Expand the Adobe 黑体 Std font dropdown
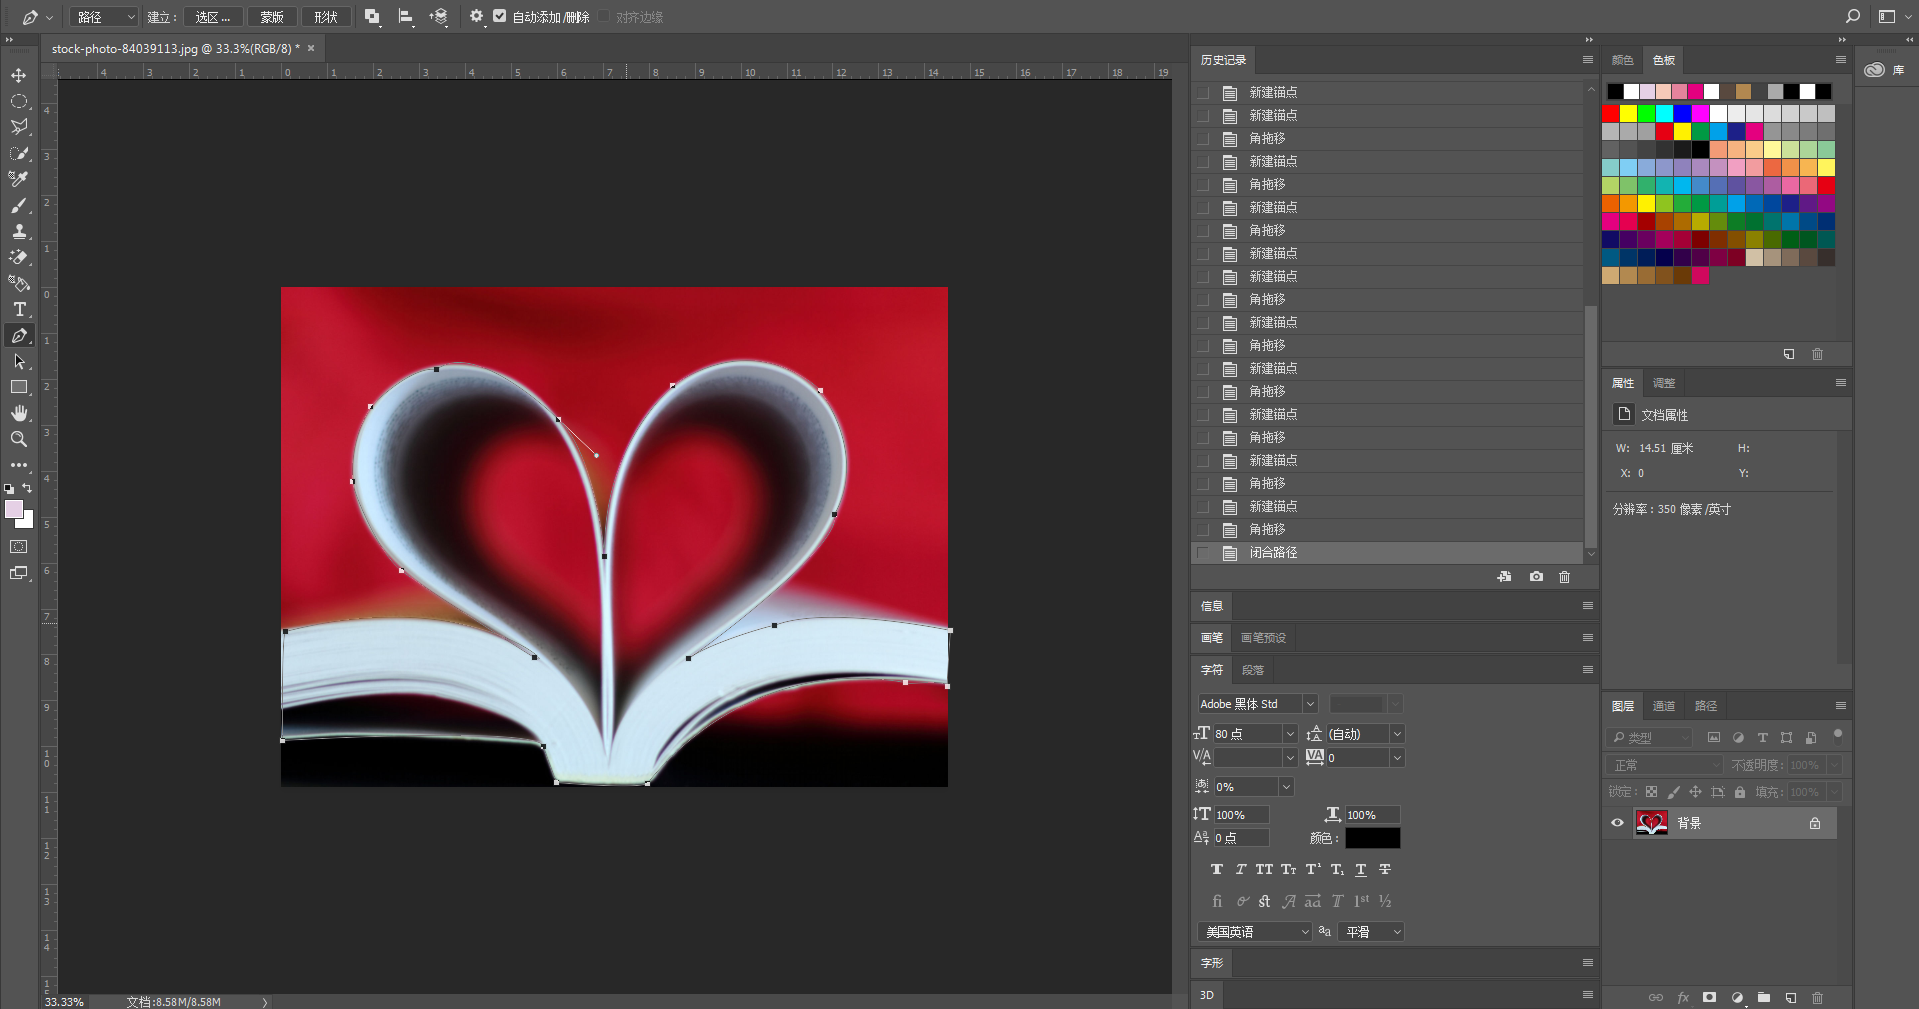The image size is (1919, 1009). click(1310, 704)
